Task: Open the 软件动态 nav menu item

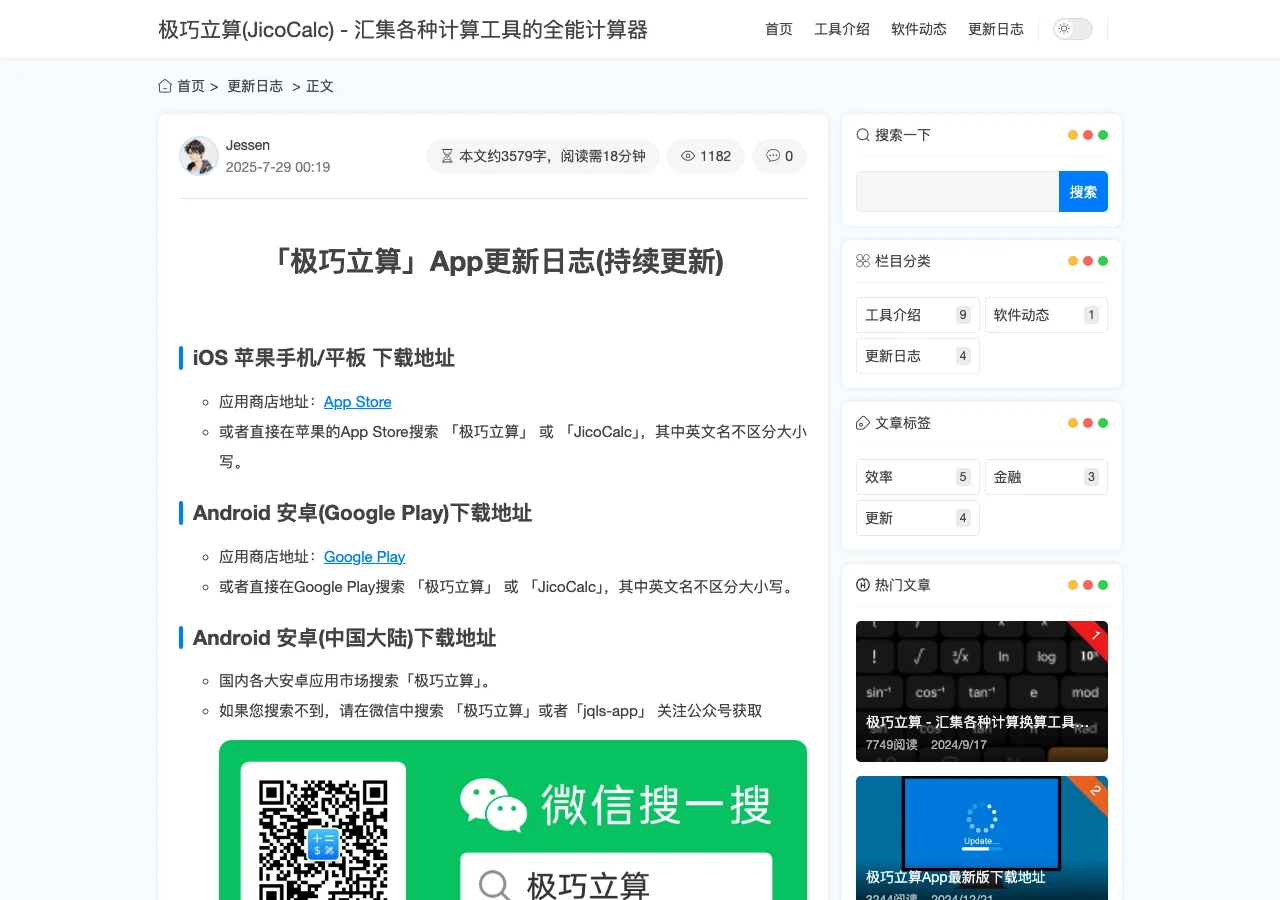Action: pos(919,29)
